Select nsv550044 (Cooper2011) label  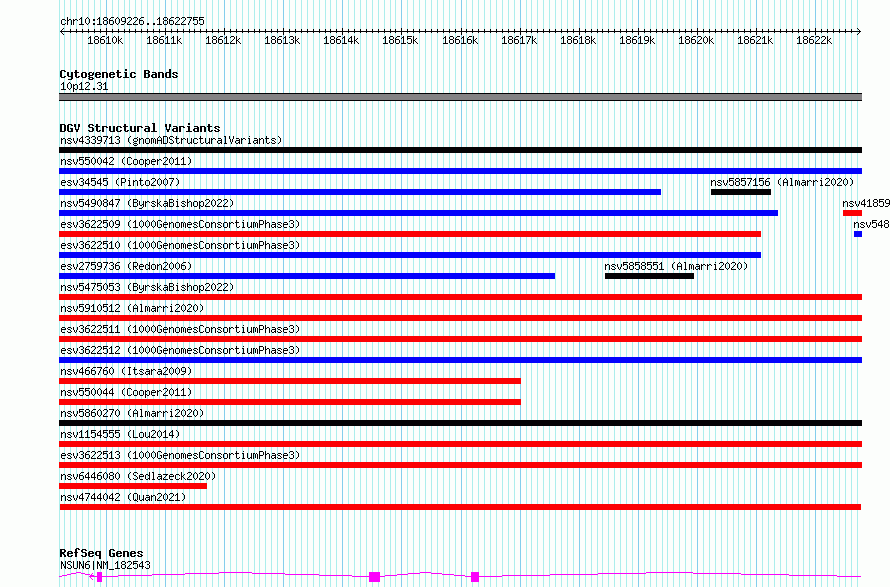pyautogui.click(x=126, y=392)
